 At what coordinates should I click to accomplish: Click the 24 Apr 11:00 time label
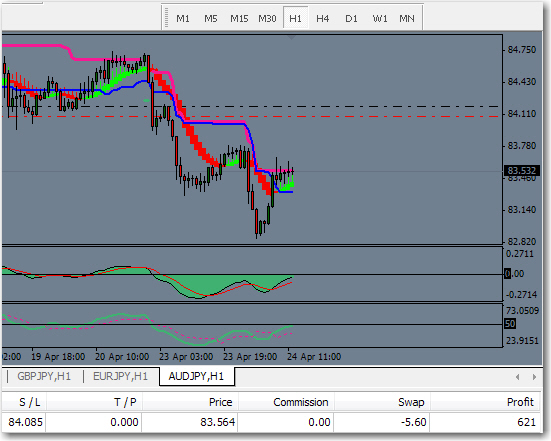pyautogui.click(x=314, y=357)
